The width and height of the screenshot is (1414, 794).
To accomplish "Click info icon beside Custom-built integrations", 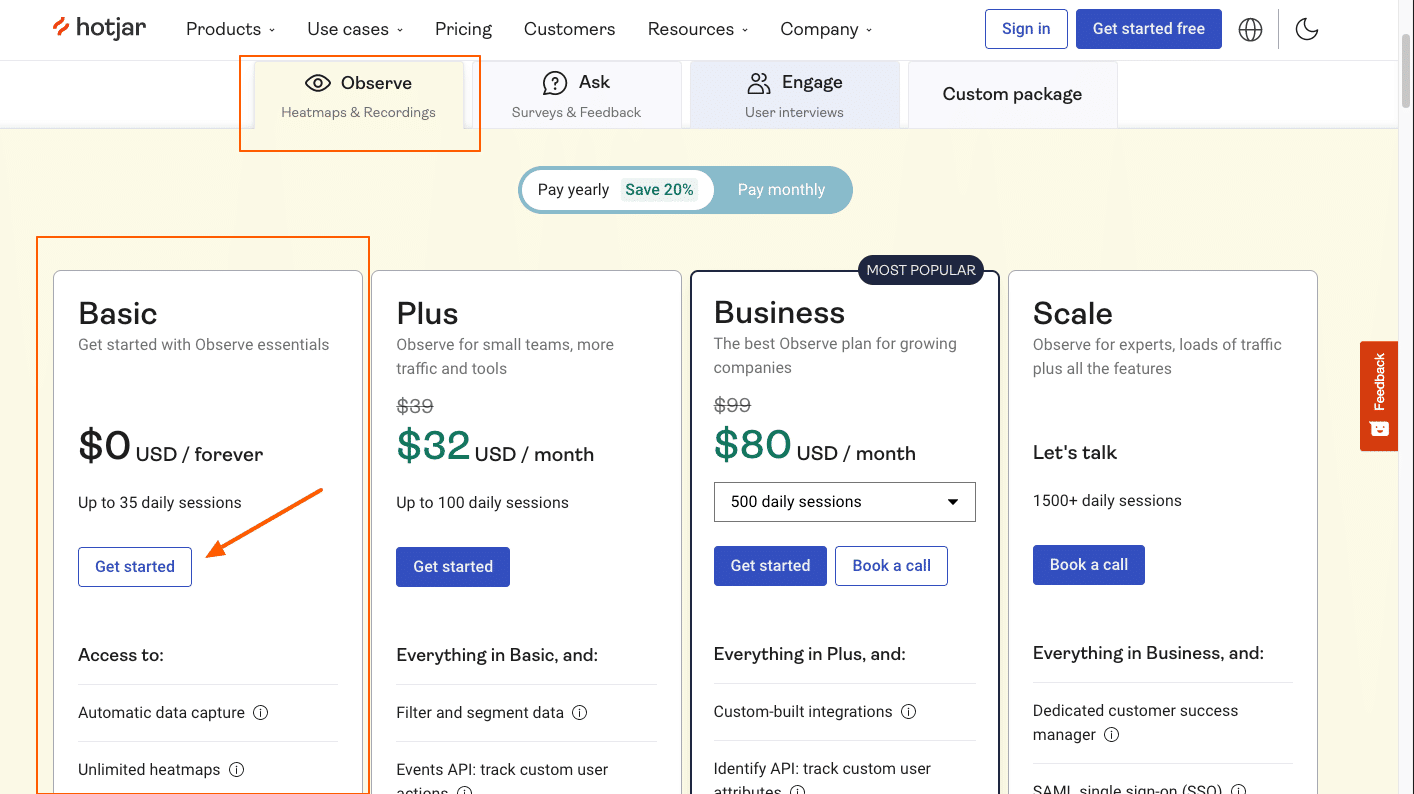I will (x=908, y=712).
